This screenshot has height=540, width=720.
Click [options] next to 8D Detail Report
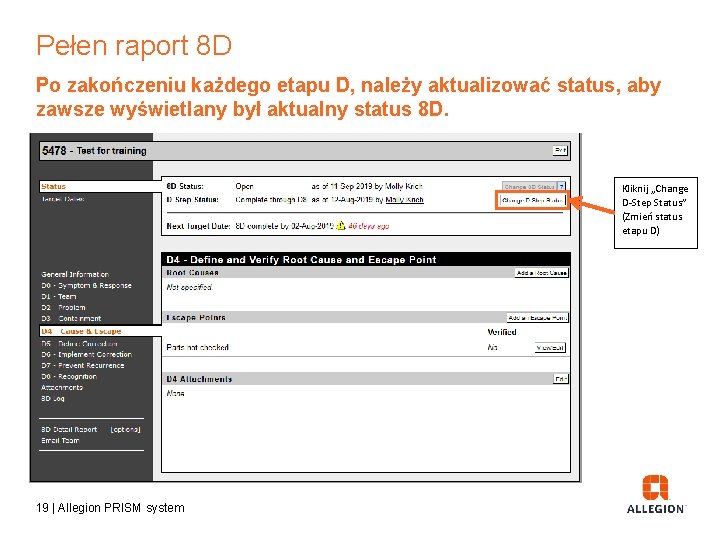125,429
